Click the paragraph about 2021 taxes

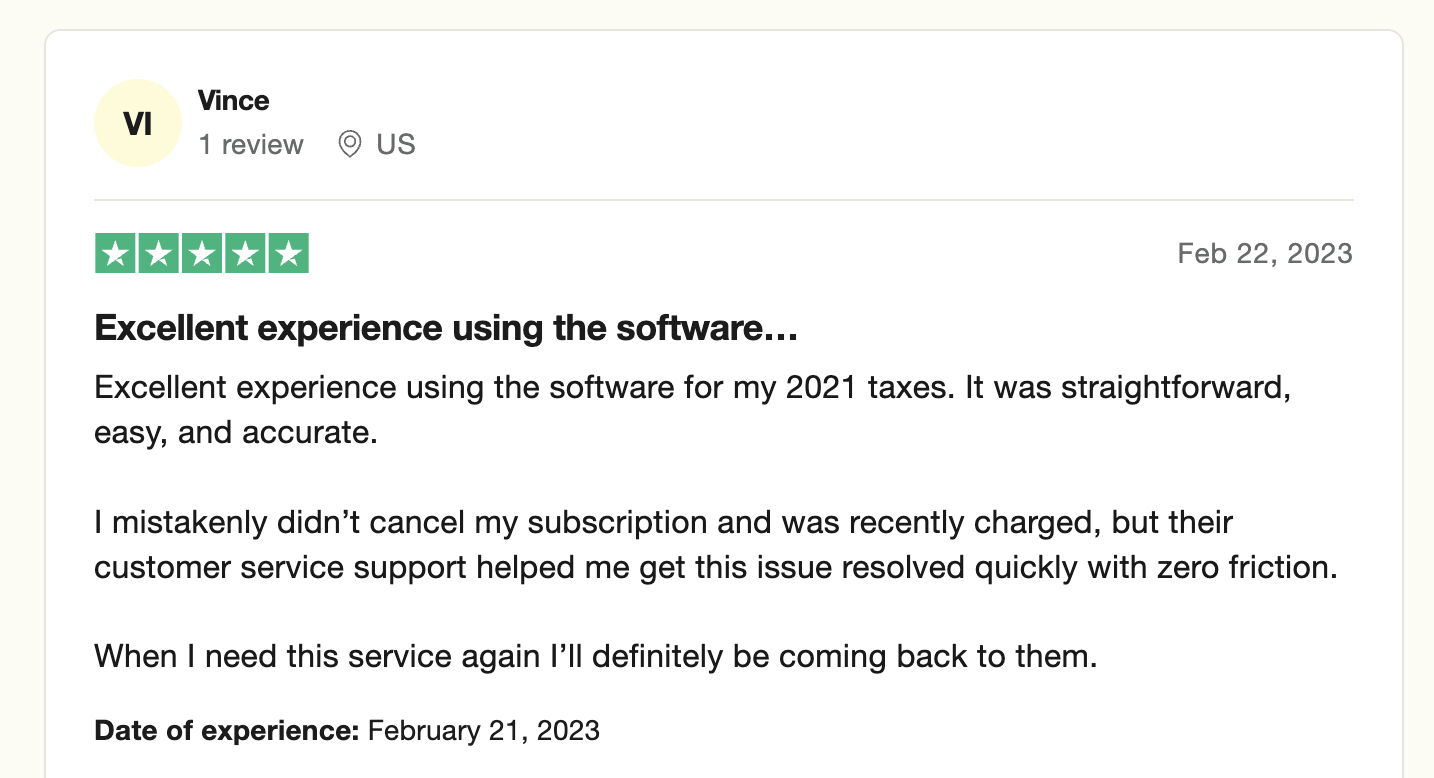692,387
